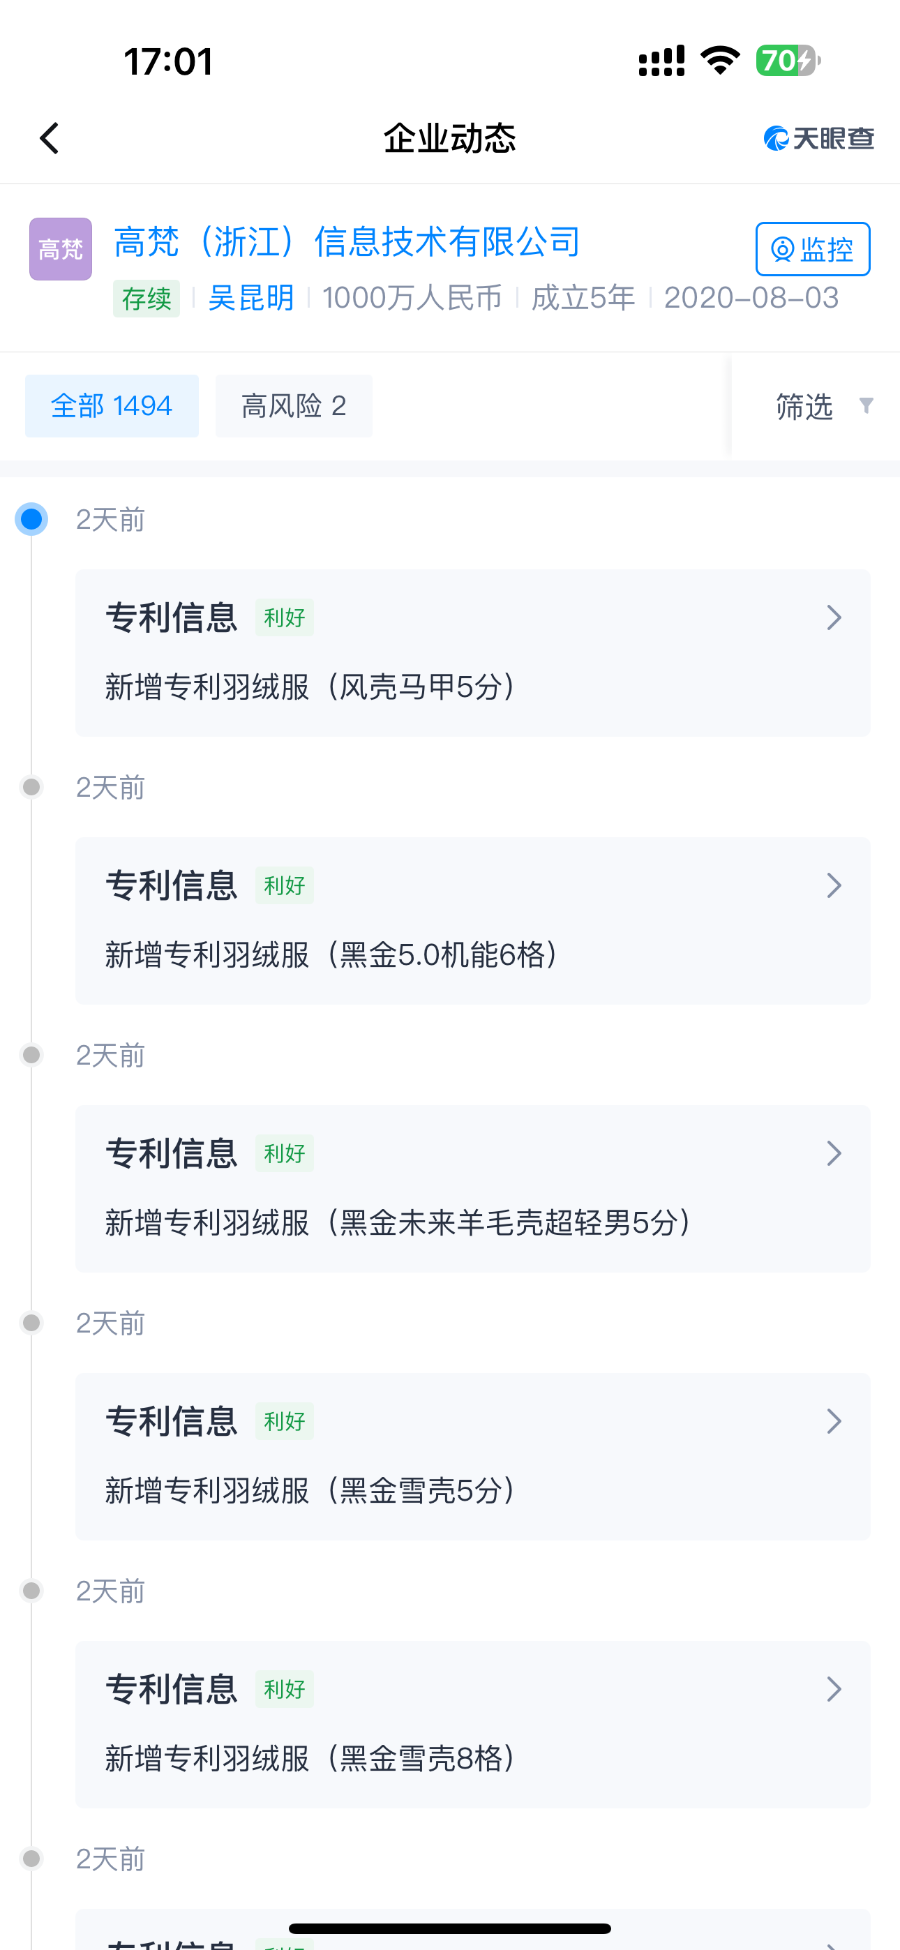
Task: Tap the filter funnel icon
Action: pyautogui.click(x=866, y=405)
